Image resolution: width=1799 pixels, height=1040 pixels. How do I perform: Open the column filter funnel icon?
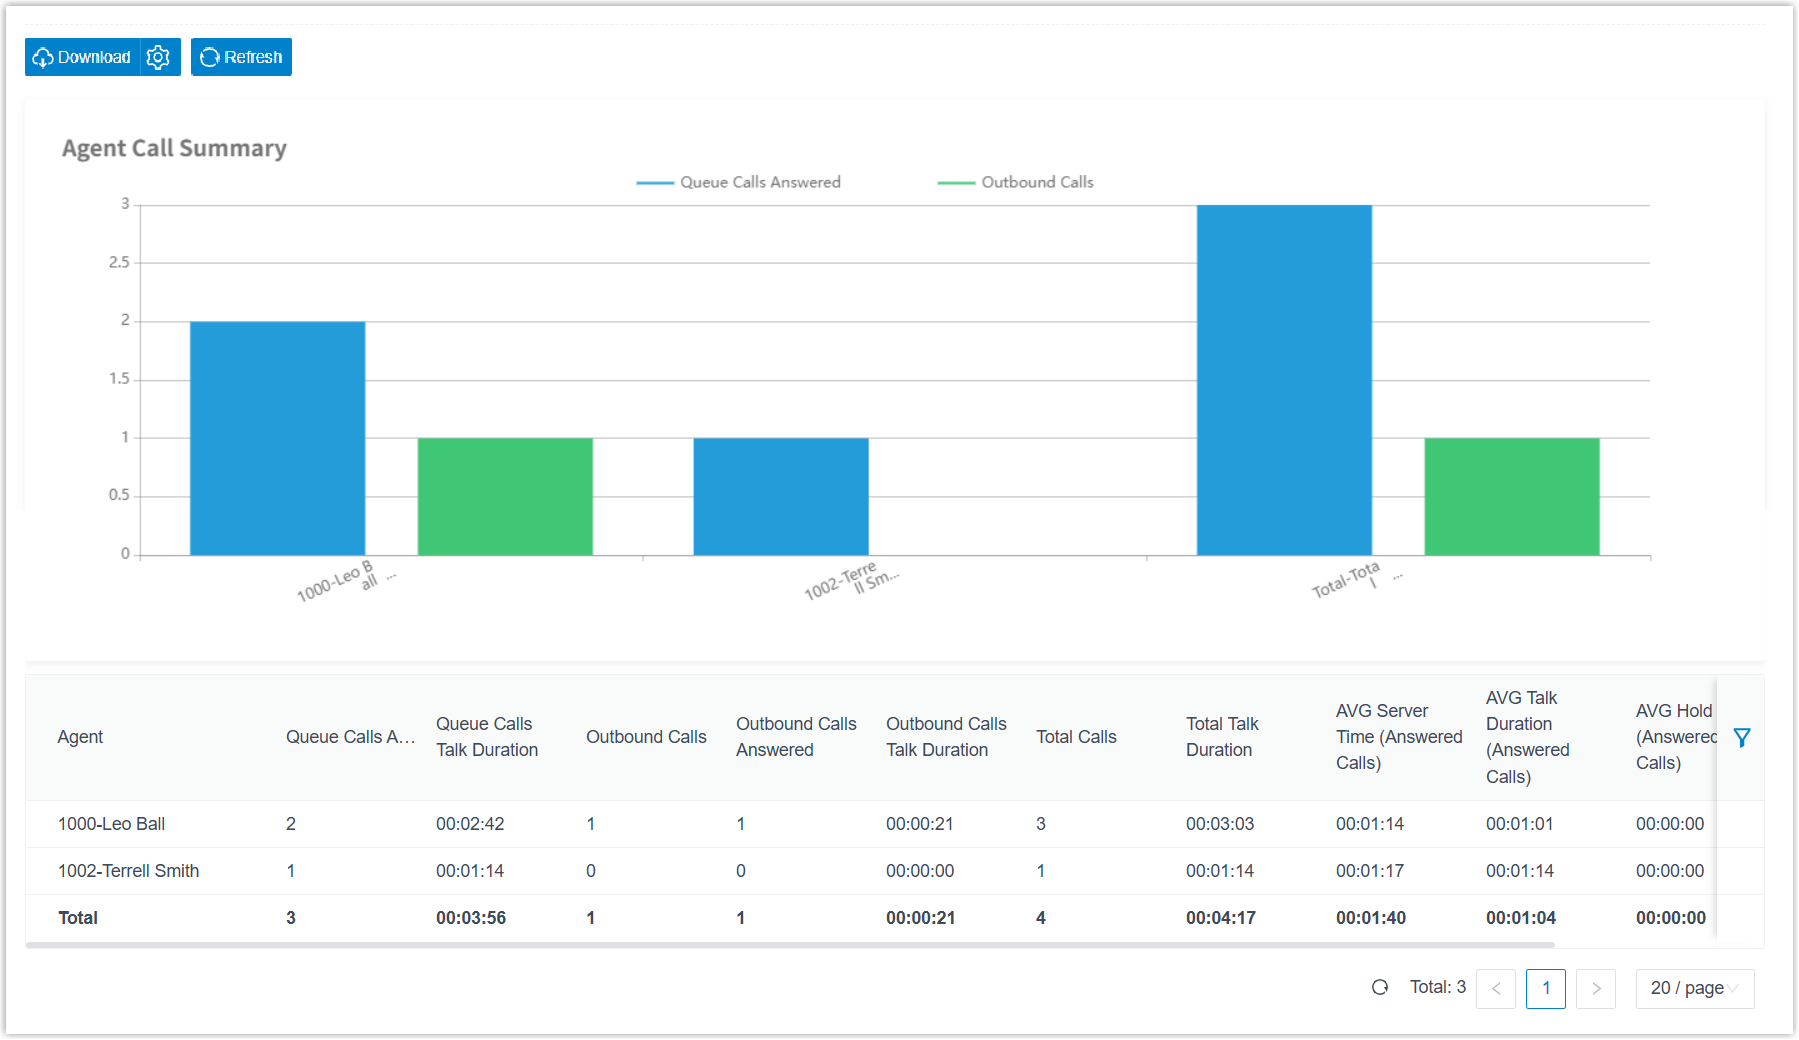[x=1742, y=737]
